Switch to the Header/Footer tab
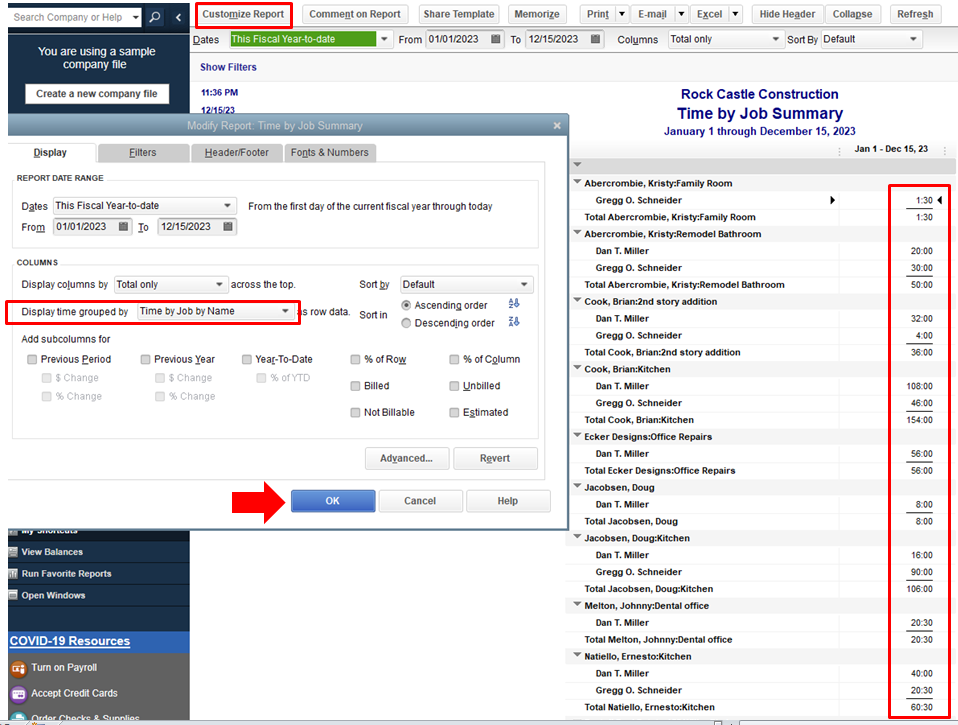Viewport: 958px width, 725px height. 237,153
